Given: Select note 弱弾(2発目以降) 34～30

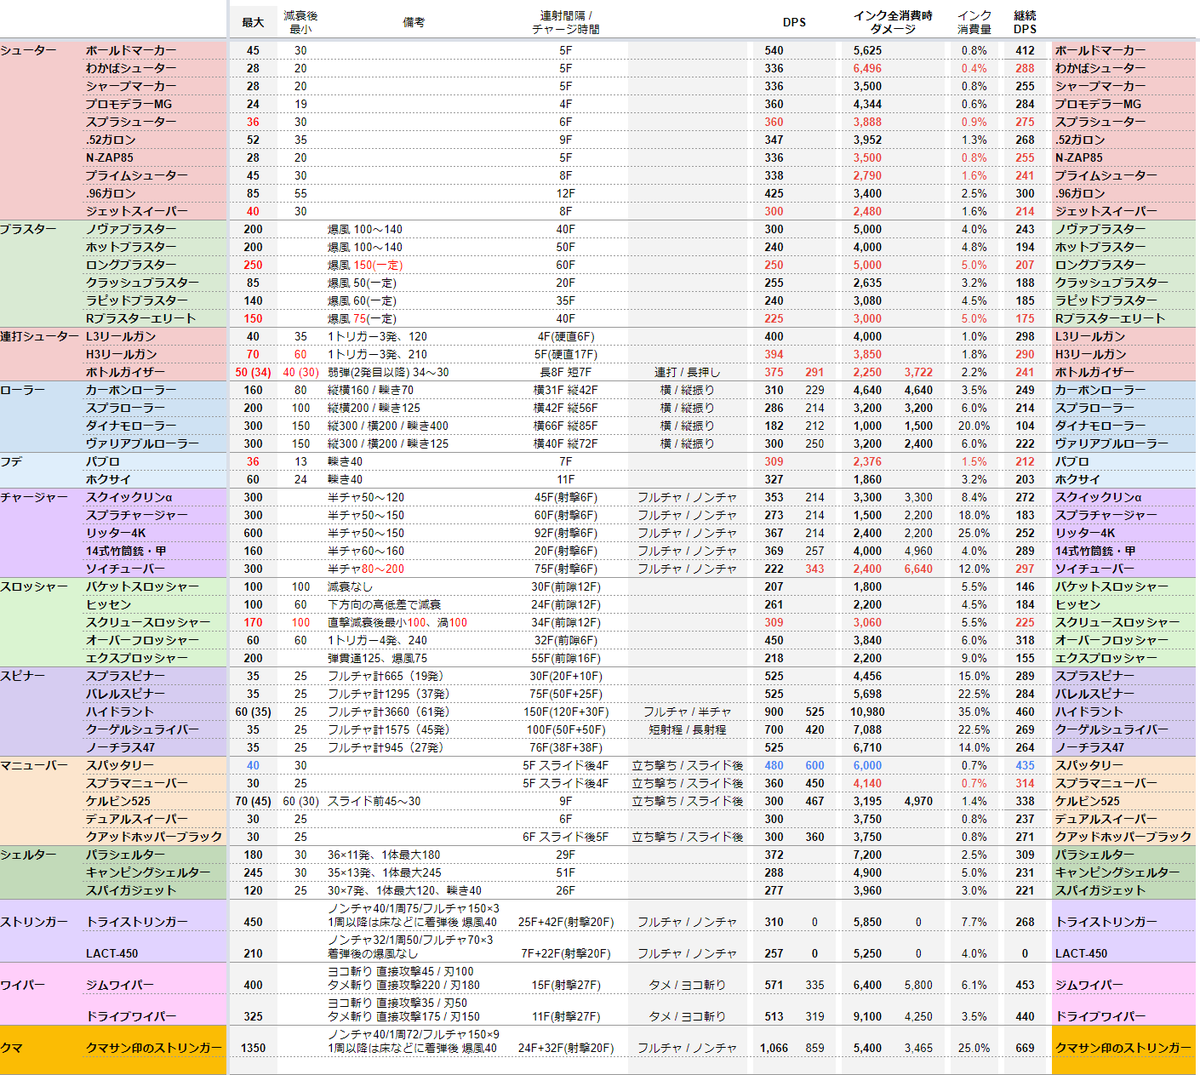Looking at the screenshot, I should click(x=389, y=372).
